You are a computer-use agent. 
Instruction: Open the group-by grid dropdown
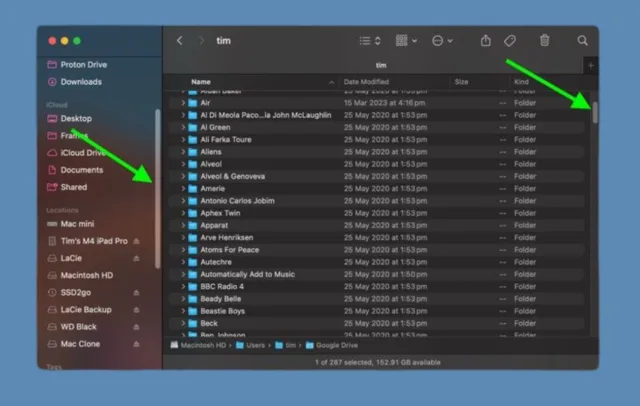point(406,41)
